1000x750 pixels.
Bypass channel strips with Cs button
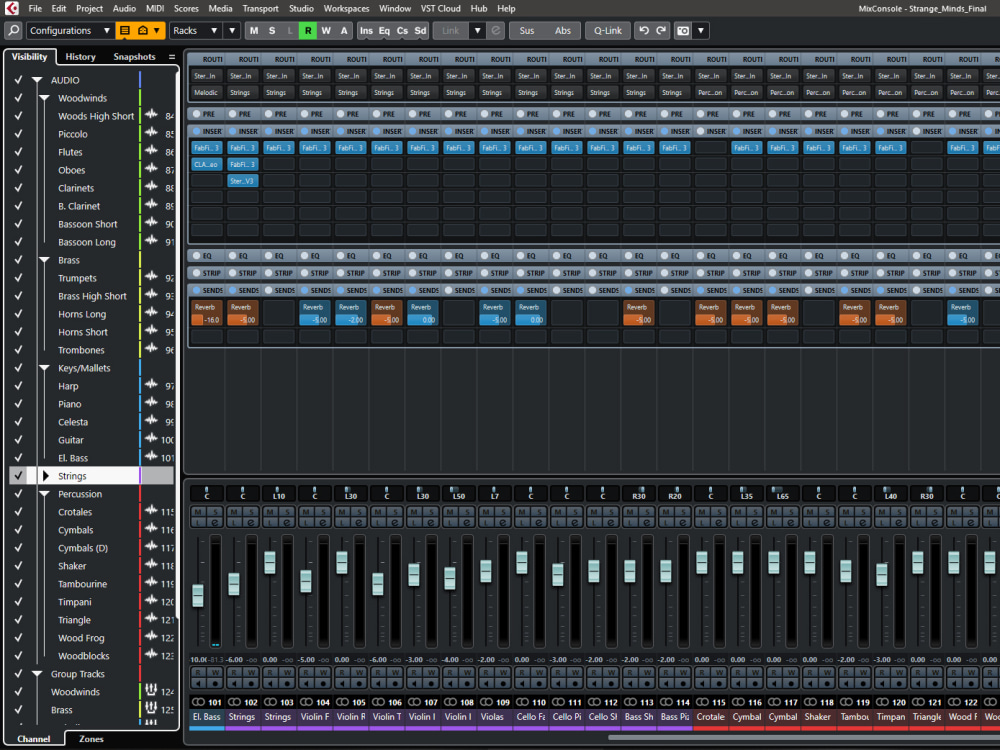click(402, 31)
